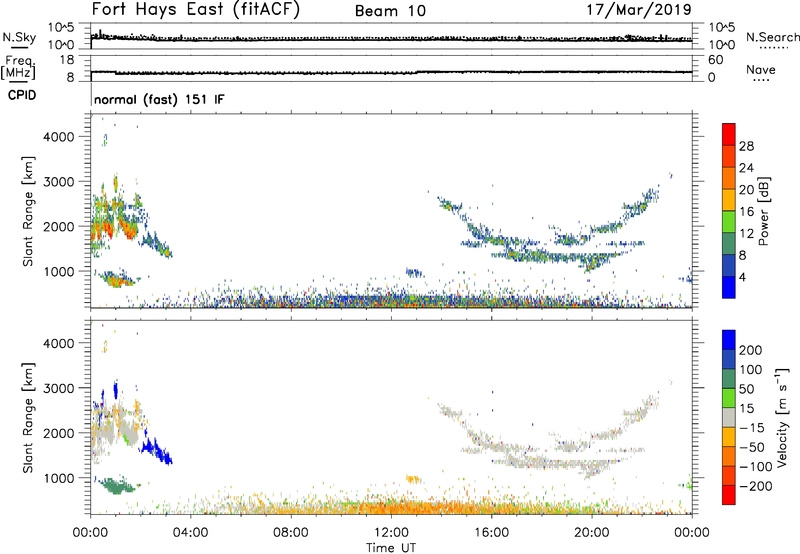800x554 pixels.
Task: Click the "−50" value on the velocity scale
Action: tap(752, 447)
